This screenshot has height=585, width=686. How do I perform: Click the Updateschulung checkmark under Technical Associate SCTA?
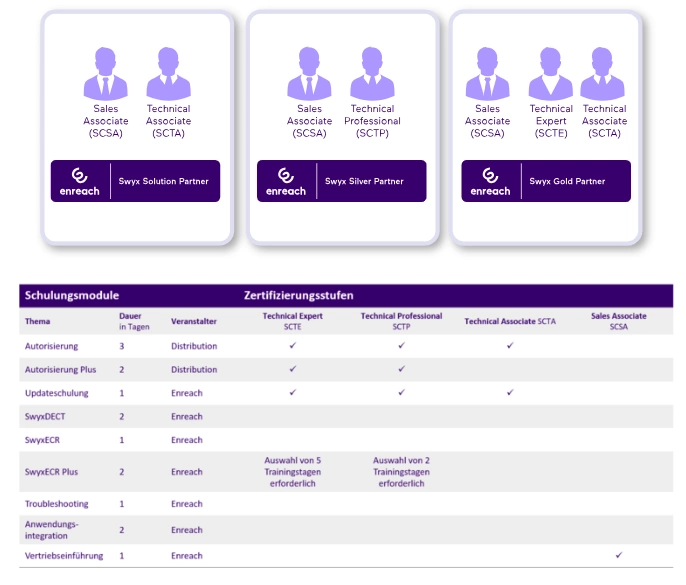coord(509,393)
